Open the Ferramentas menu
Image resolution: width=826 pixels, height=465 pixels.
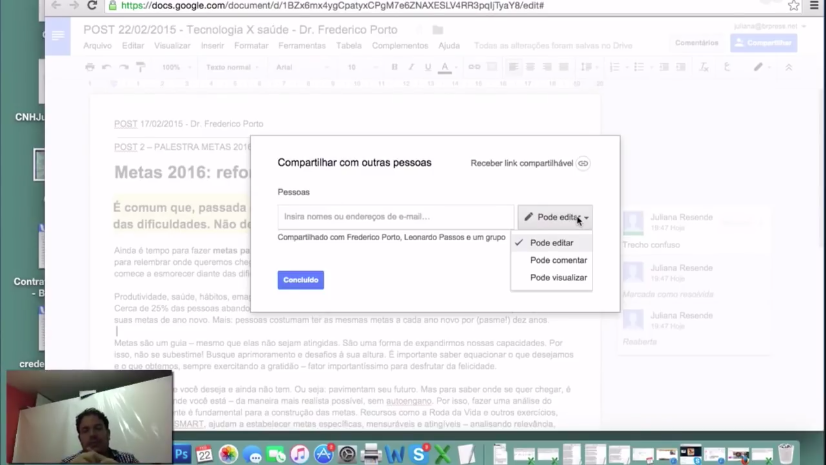click(302, 46)
